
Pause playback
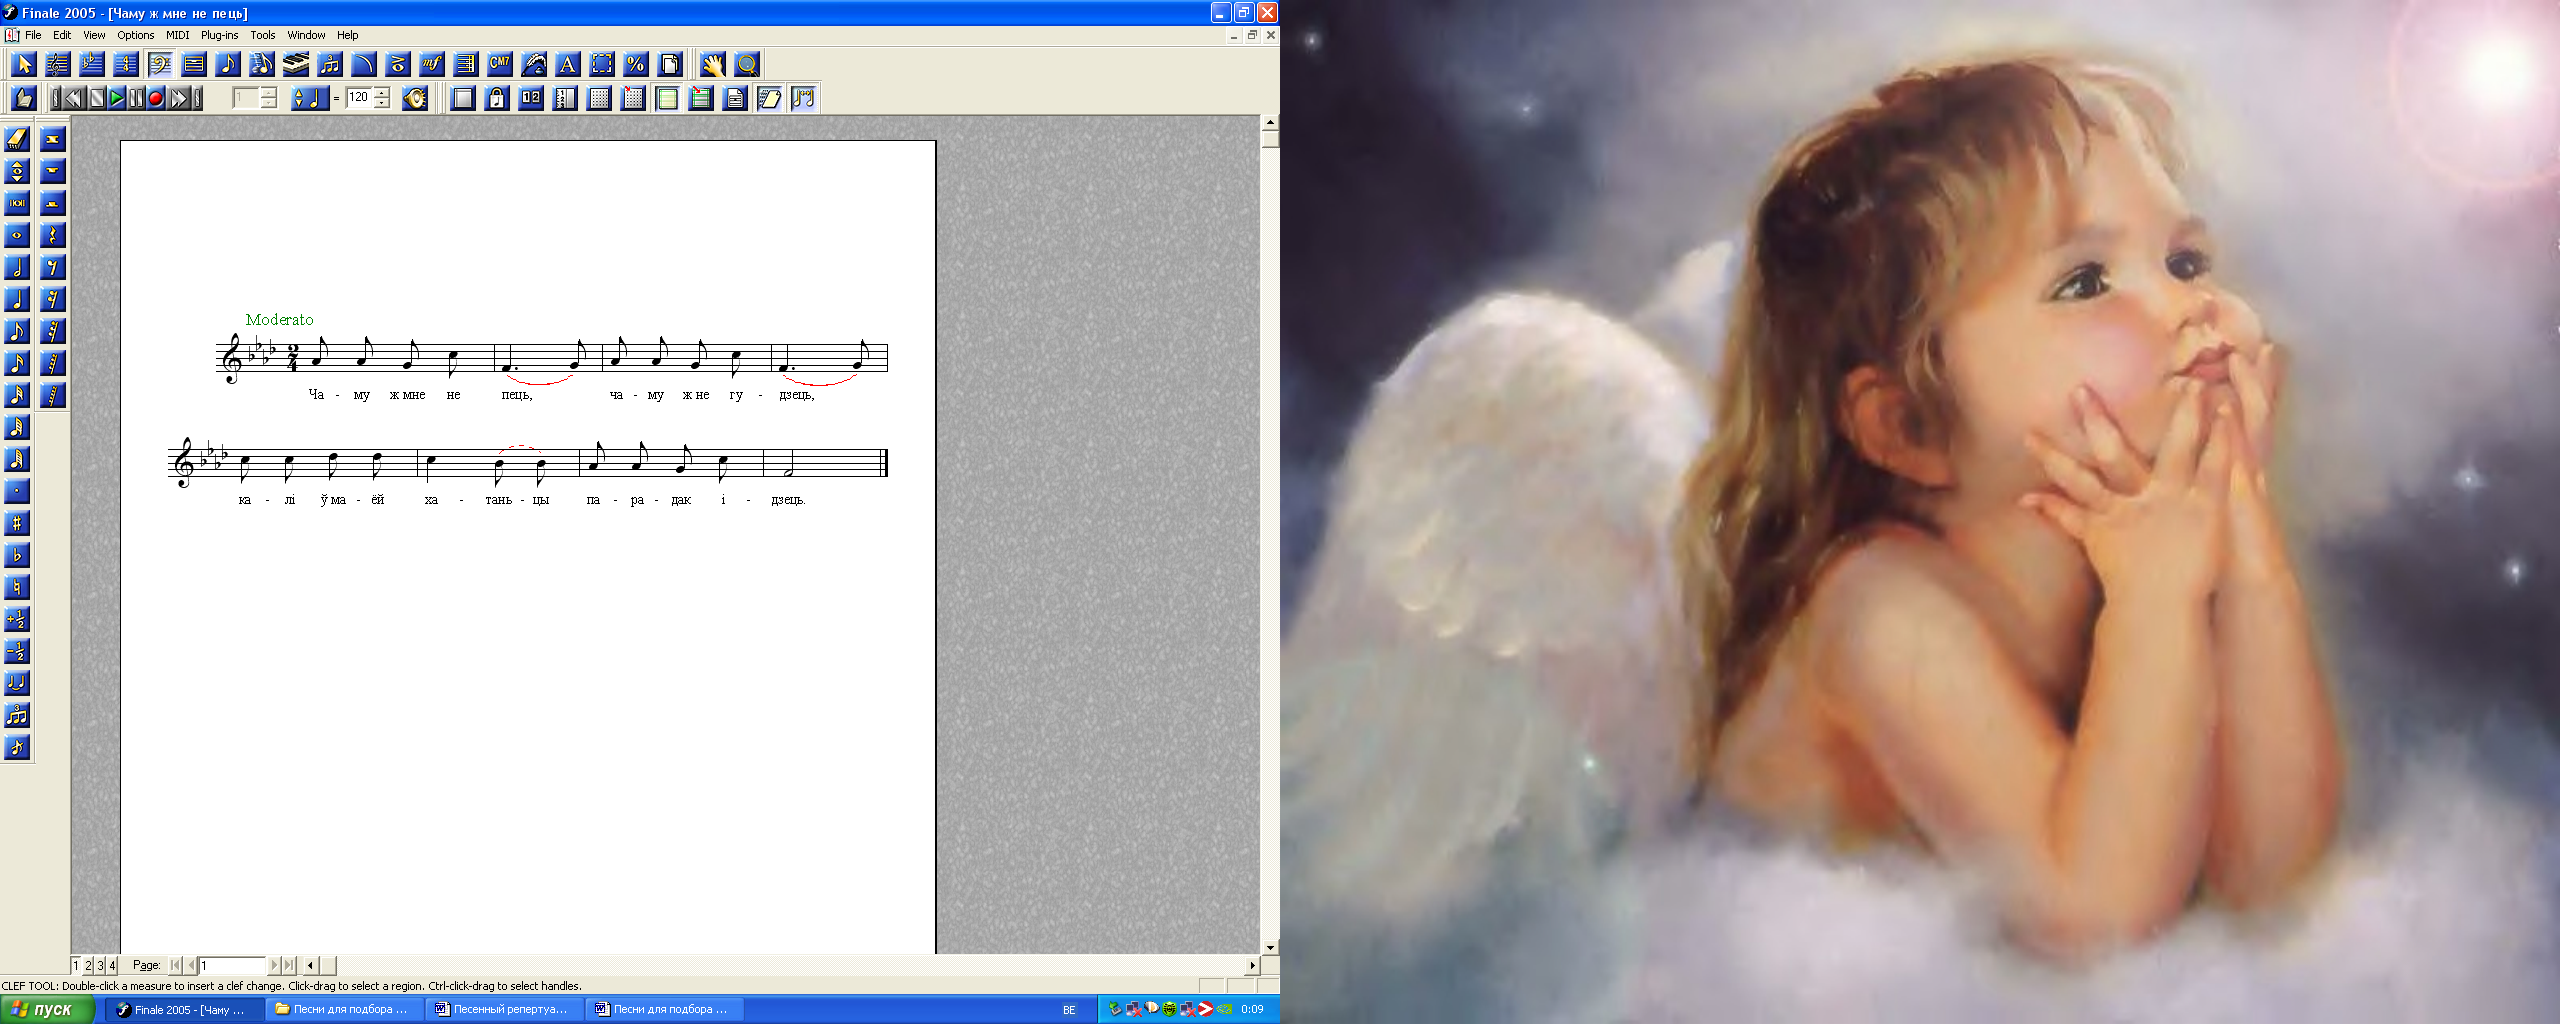tap(136, 98)
